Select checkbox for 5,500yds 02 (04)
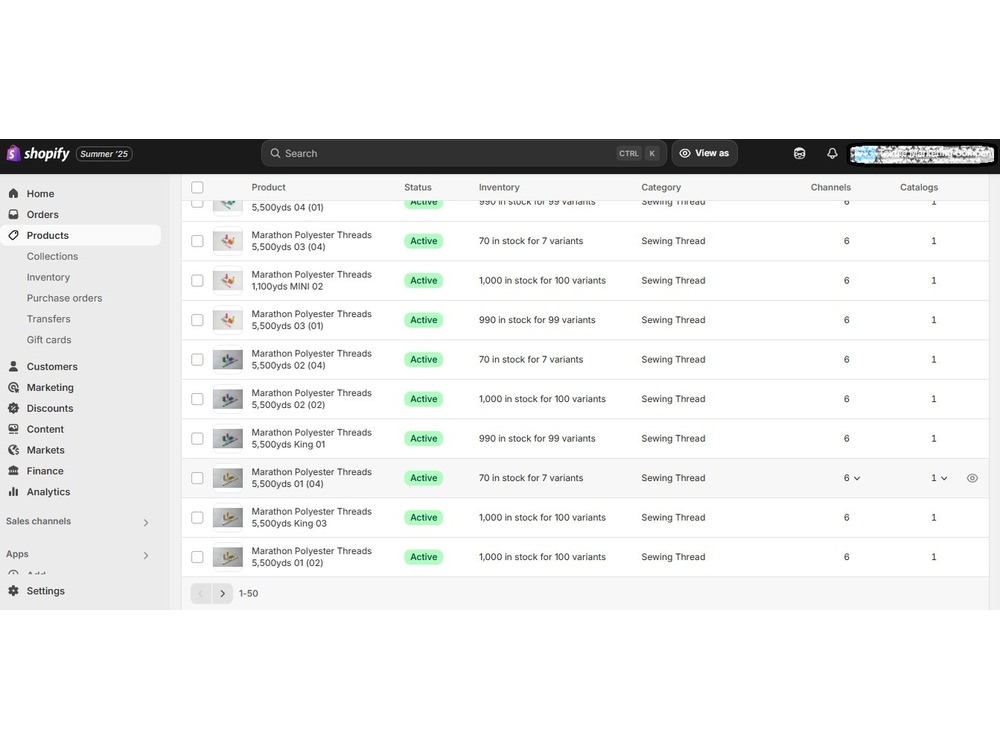Viewport: 1000px width, 750px height. (197, 360)
